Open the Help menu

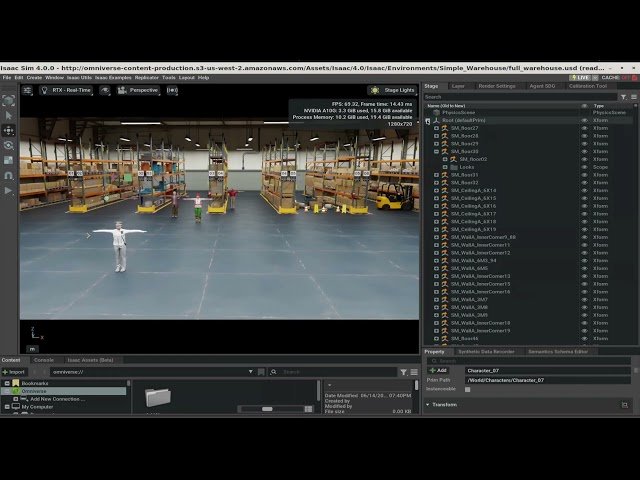pyautogui.click(x=203, y=78)
